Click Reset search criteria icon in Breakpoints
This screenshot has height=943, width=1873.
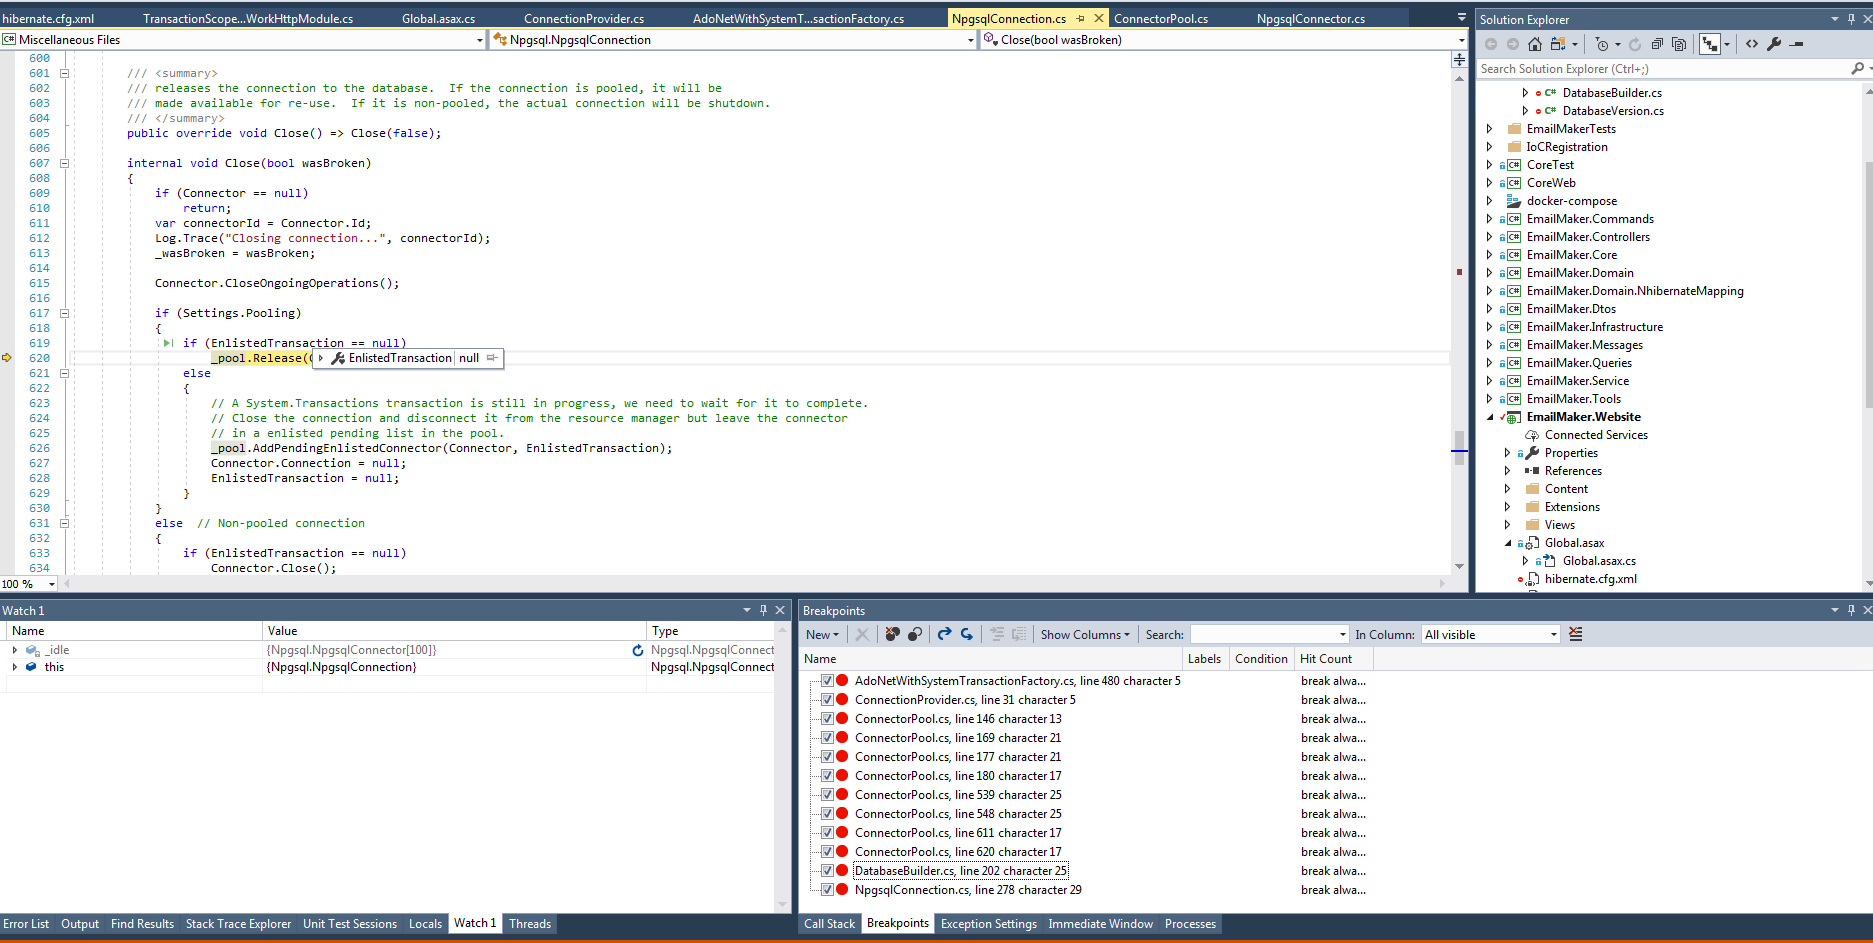1576,634
